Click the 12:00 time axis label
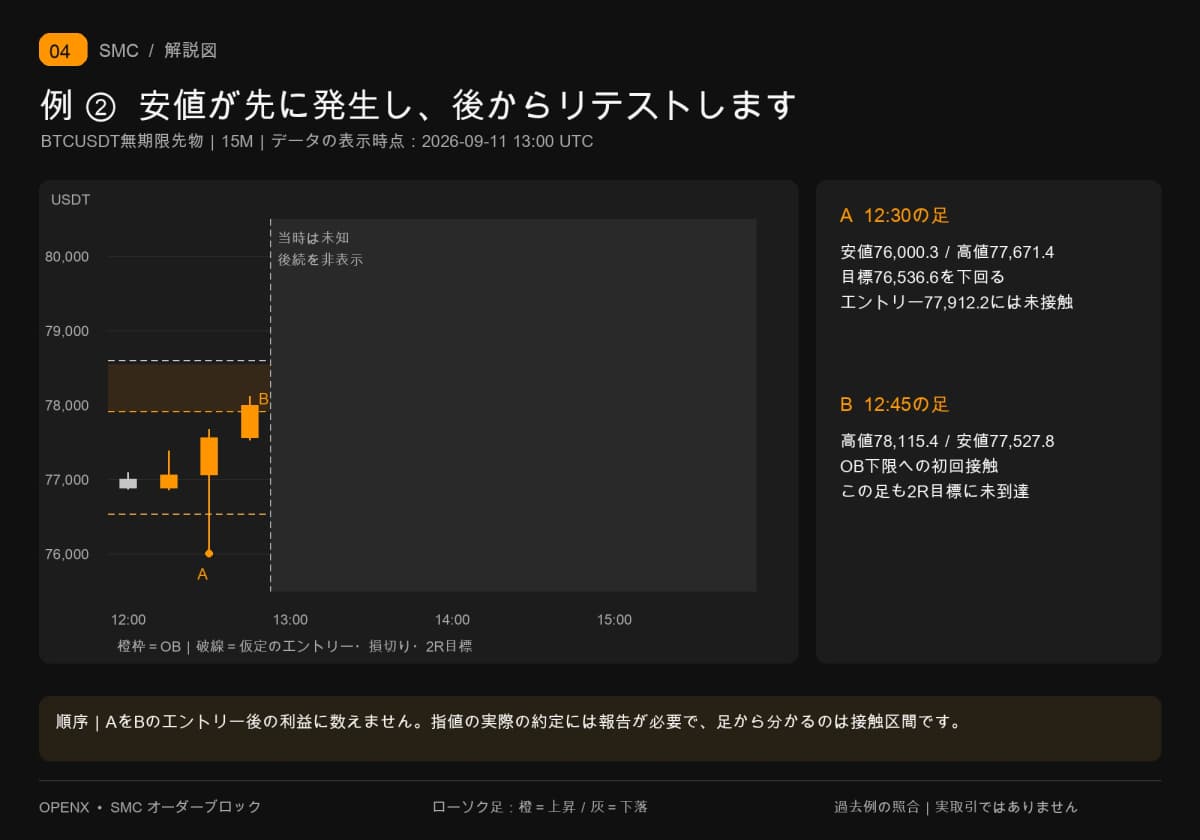1200x840 pixels. [128, 620]
